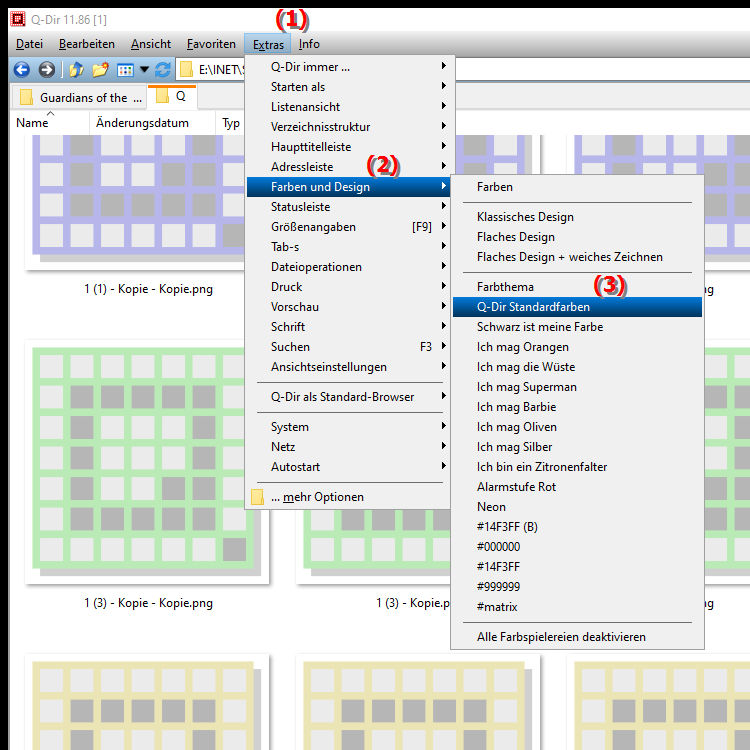Click the refresh icon in toolbar
Image resolution: width=750 pixels, height=750 pixels.
[x=163, y=70]
